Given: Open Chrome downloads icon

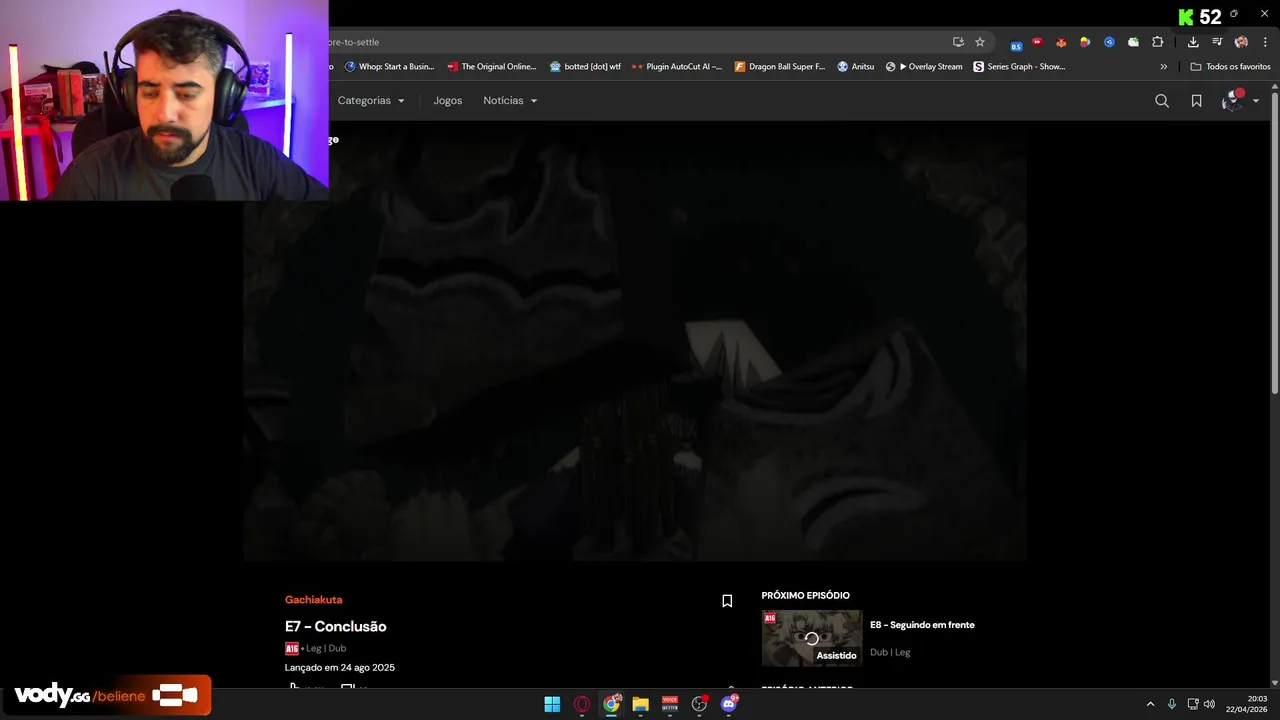Looking at the screenshot, I should (1193, 42).
